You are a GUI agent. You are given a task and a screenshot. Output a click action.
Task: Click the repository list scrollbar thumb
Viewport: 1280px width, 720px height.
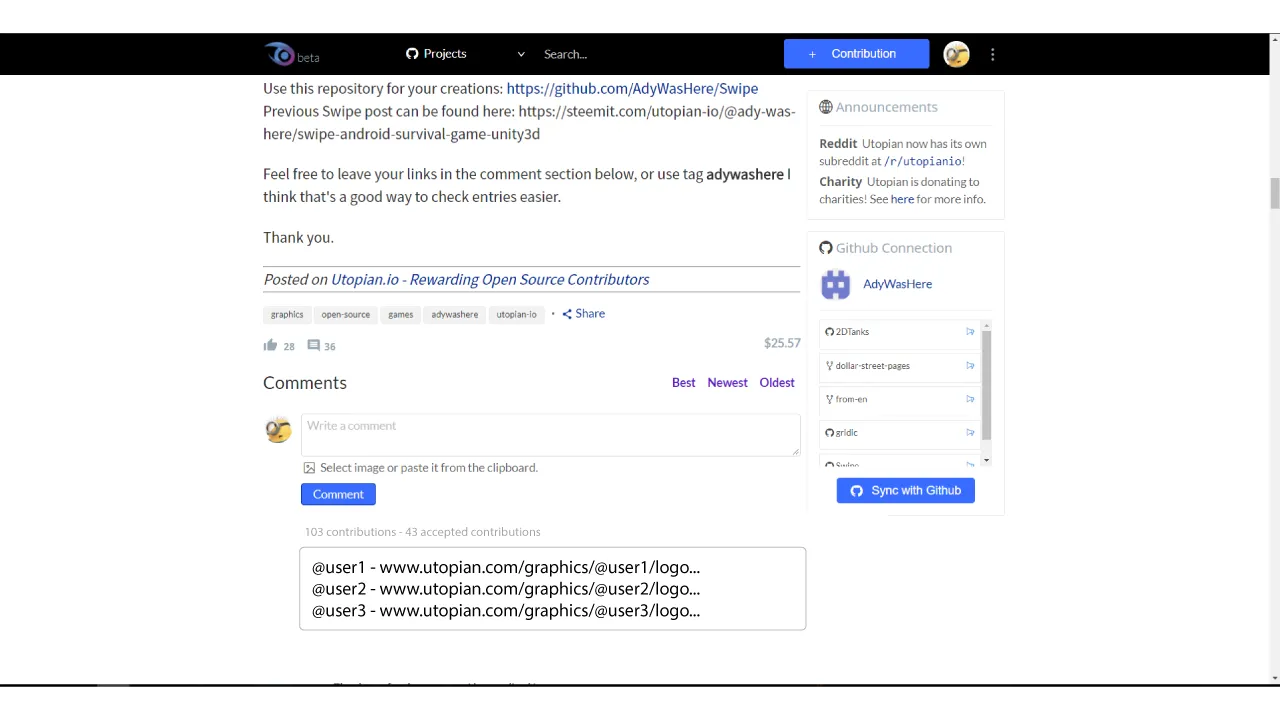tap(987, 385)
